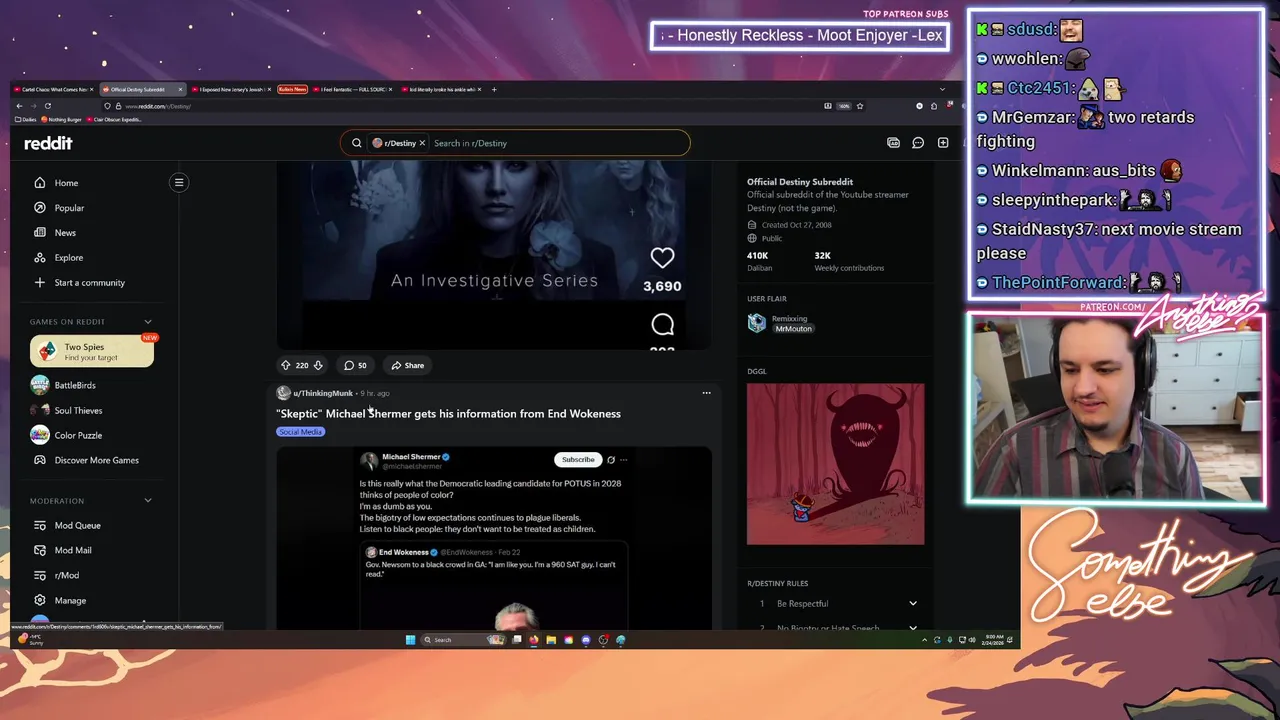Share the Investigative Series post
The width and height of the screenshot is (1280, 720).
point(408,365)
